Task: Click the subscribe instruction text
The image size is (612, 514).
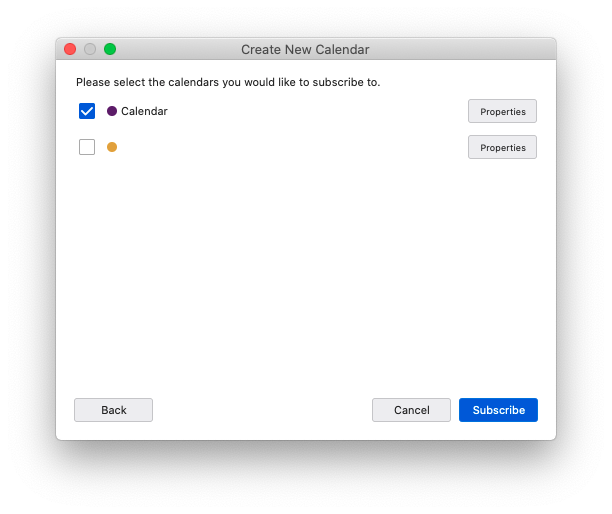Action: 228,82
